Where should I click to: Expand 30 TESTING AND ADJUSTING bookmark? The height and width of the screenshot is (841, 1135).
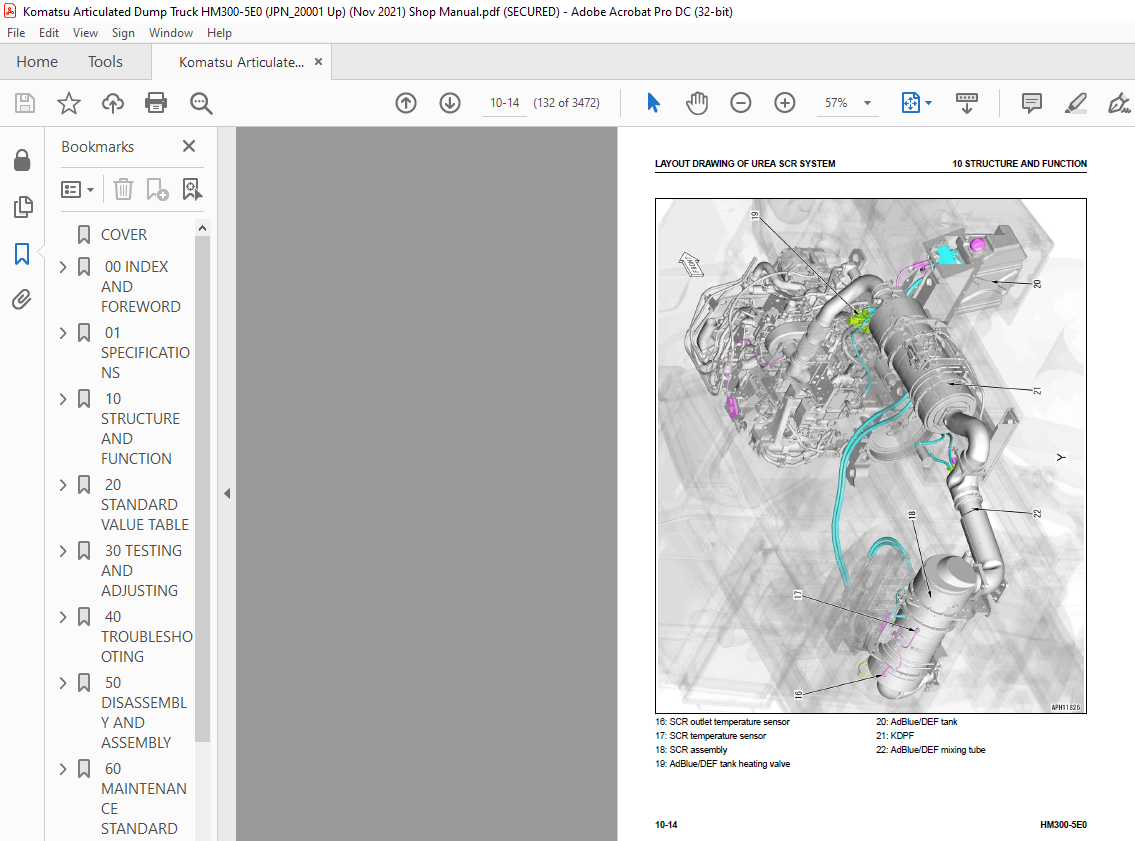[63, 551]
